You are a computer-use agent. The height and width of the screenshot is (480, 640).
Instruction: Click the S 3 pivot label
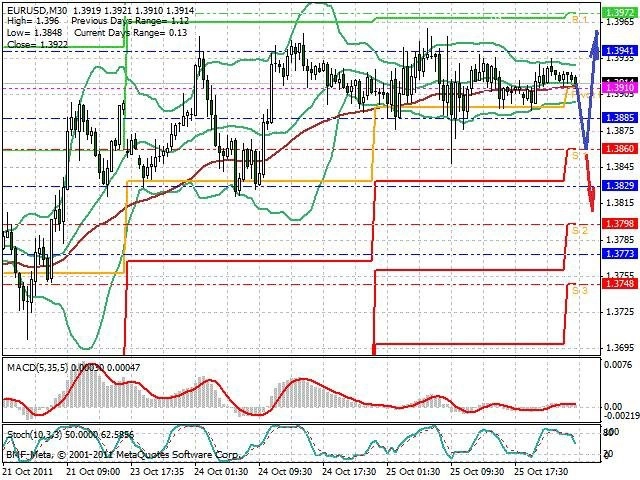(579, 291)
